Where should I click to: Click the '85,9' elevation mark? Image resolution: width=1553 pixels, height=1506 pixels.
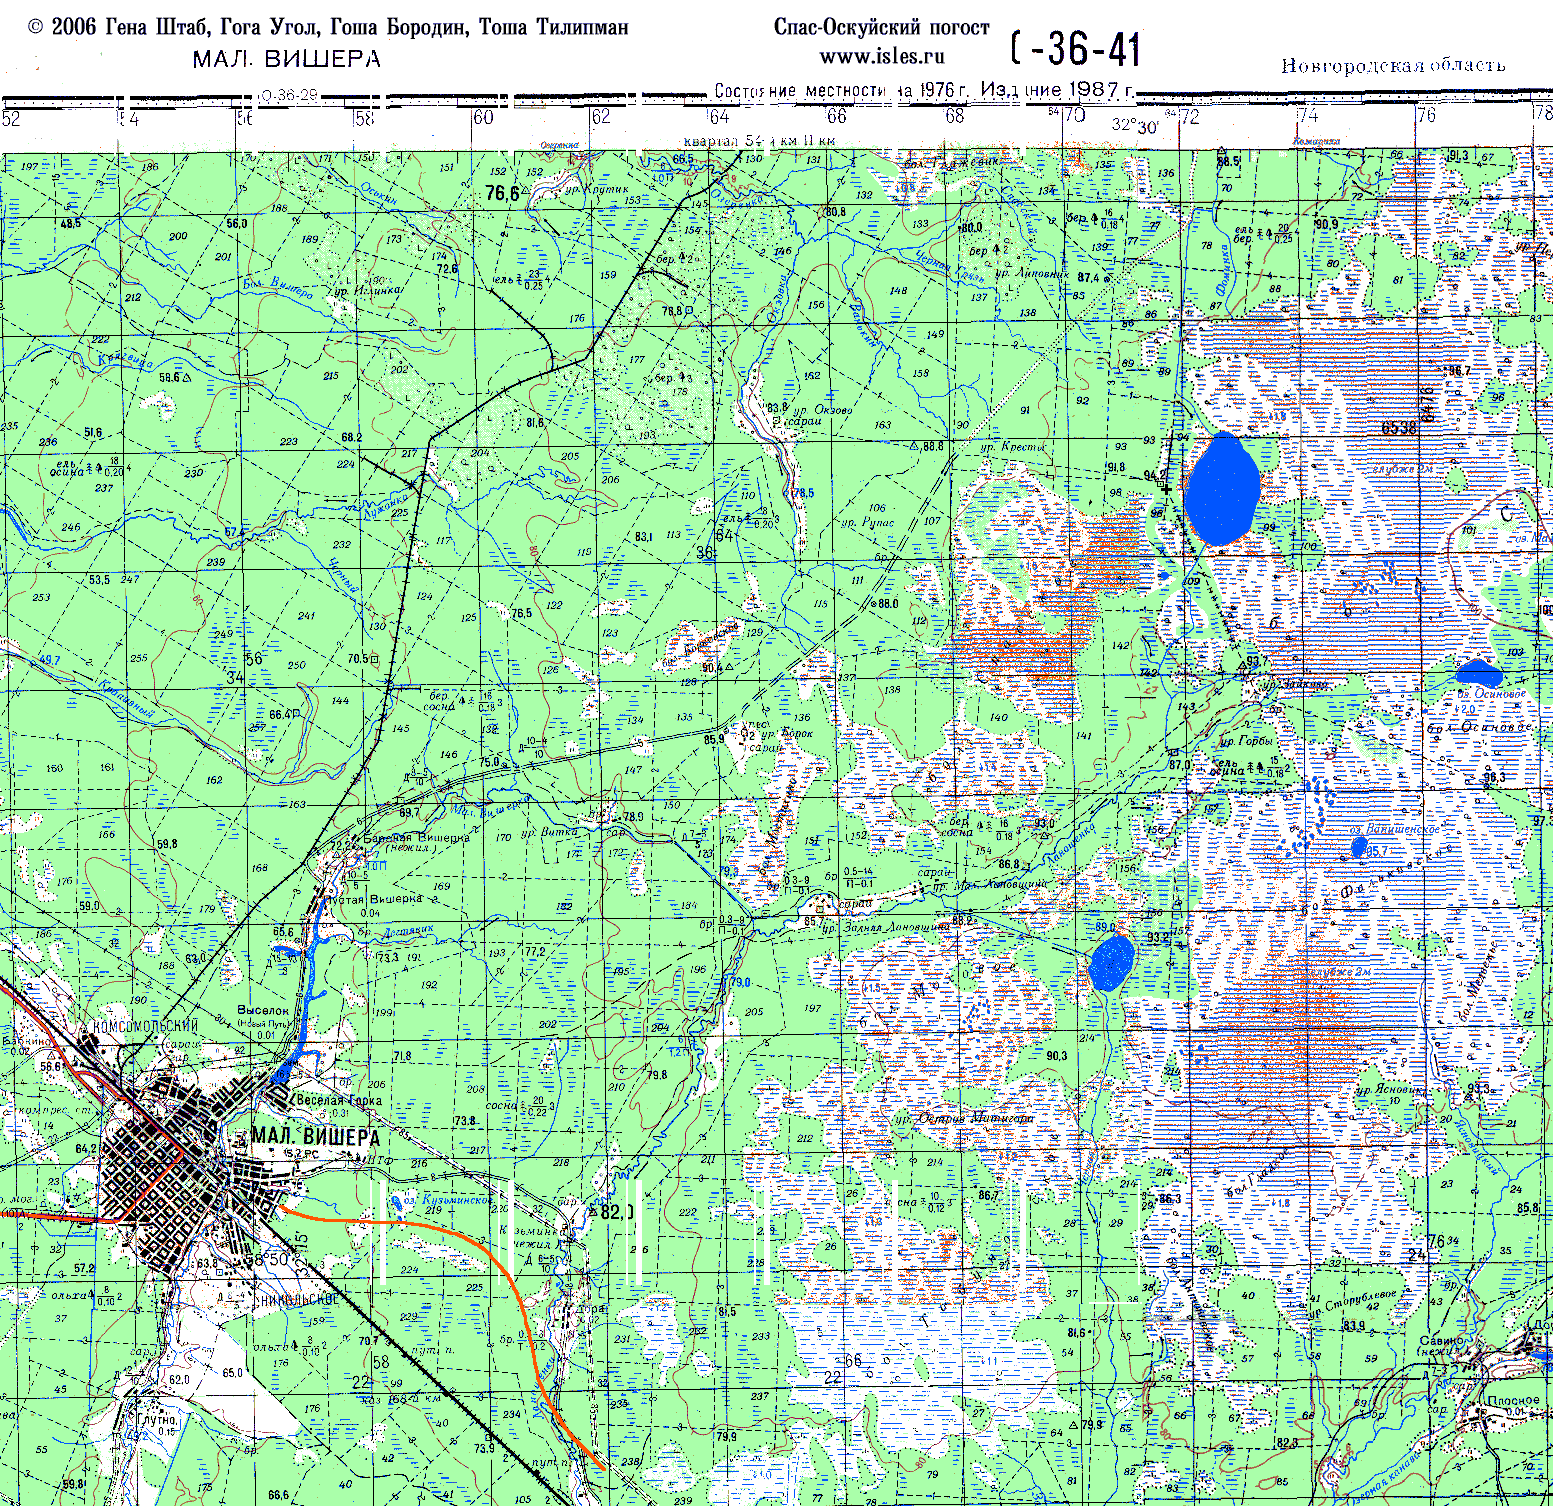tap(714, 740)
